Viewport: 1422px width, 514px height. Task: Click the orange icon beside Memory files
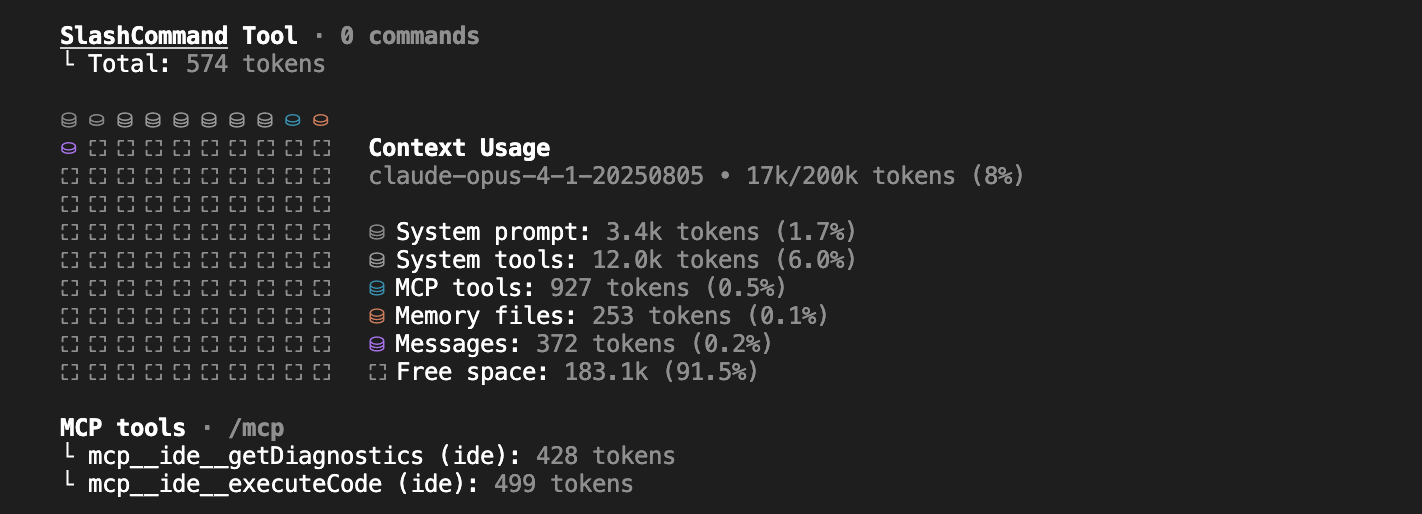coord(377,317)
